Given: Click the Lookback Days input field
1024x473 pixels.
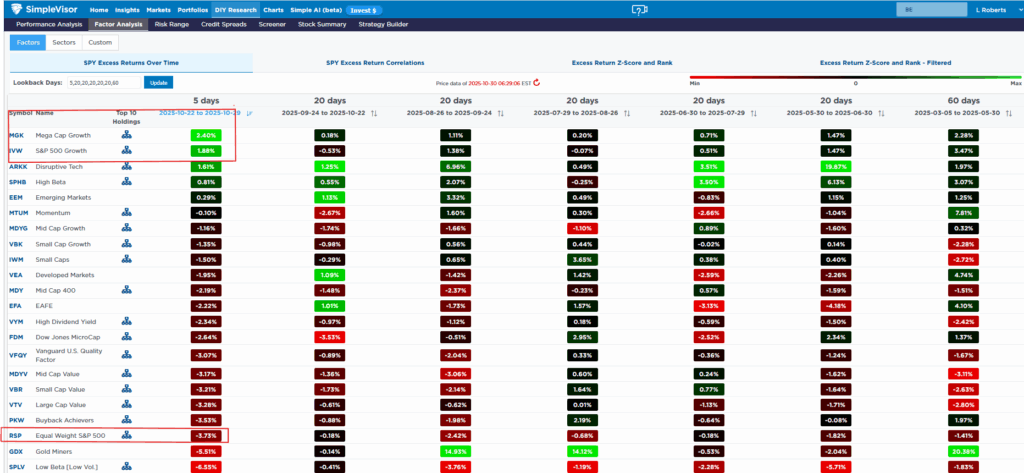Looking at the screenshot, I should 104,82.
